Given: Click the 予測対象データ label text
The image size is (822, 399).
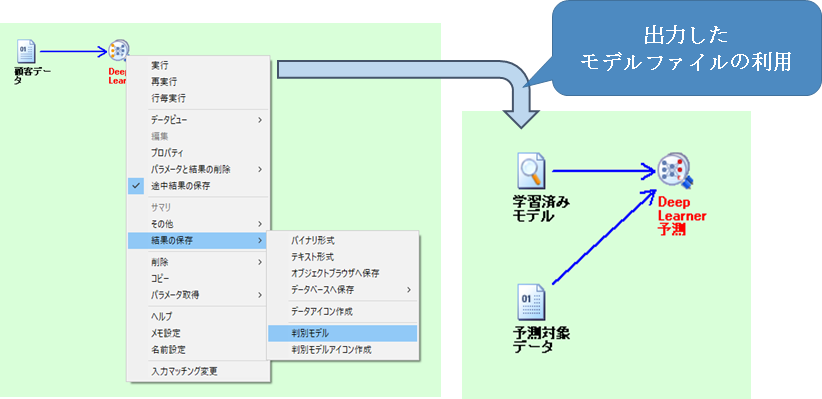Looking at the screenshot, I should [541, 340].
